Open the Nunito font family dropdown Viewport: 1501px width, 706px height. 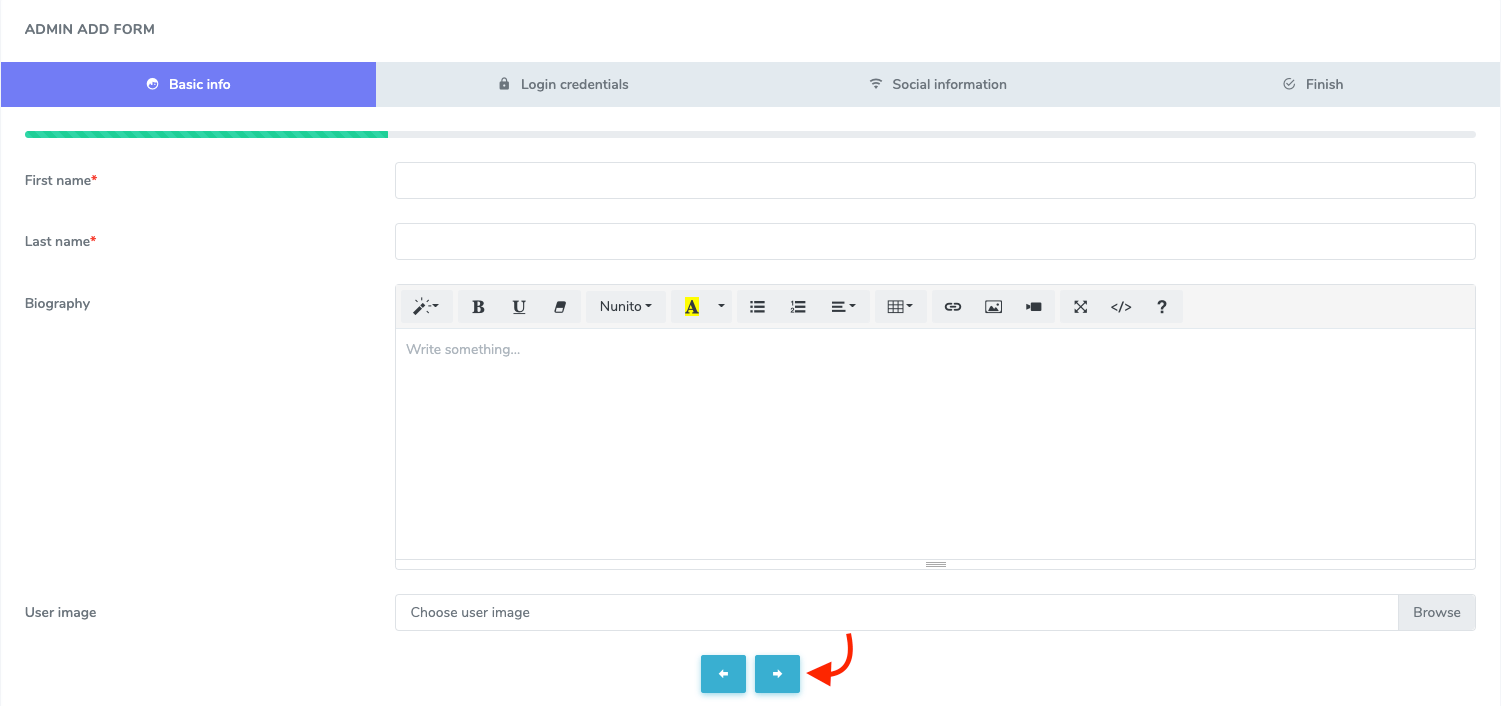625,306
